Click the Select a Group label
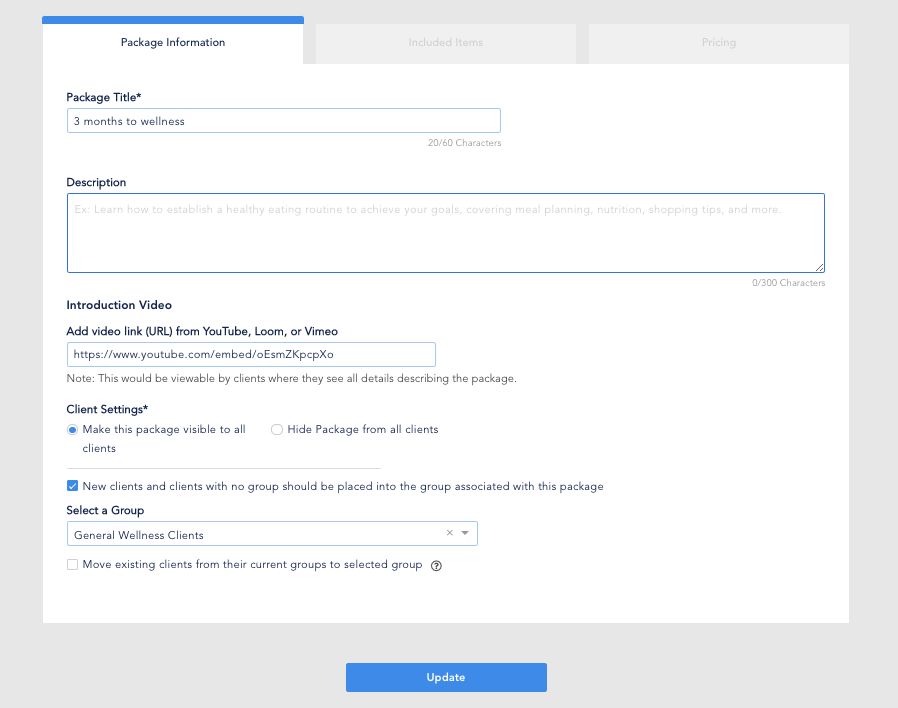898x708 pixels. coord(105,510)
